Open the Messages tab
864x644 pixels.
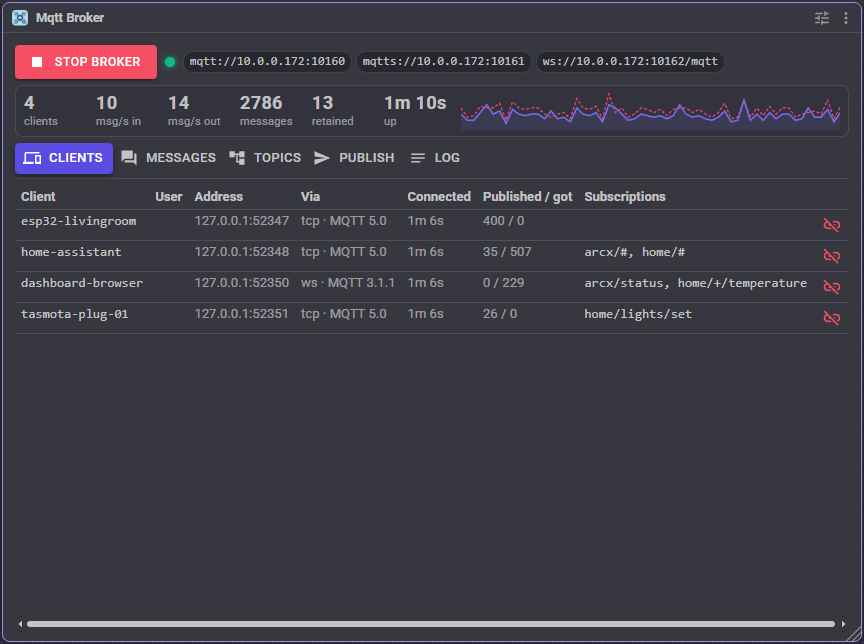tap(169, 158)
